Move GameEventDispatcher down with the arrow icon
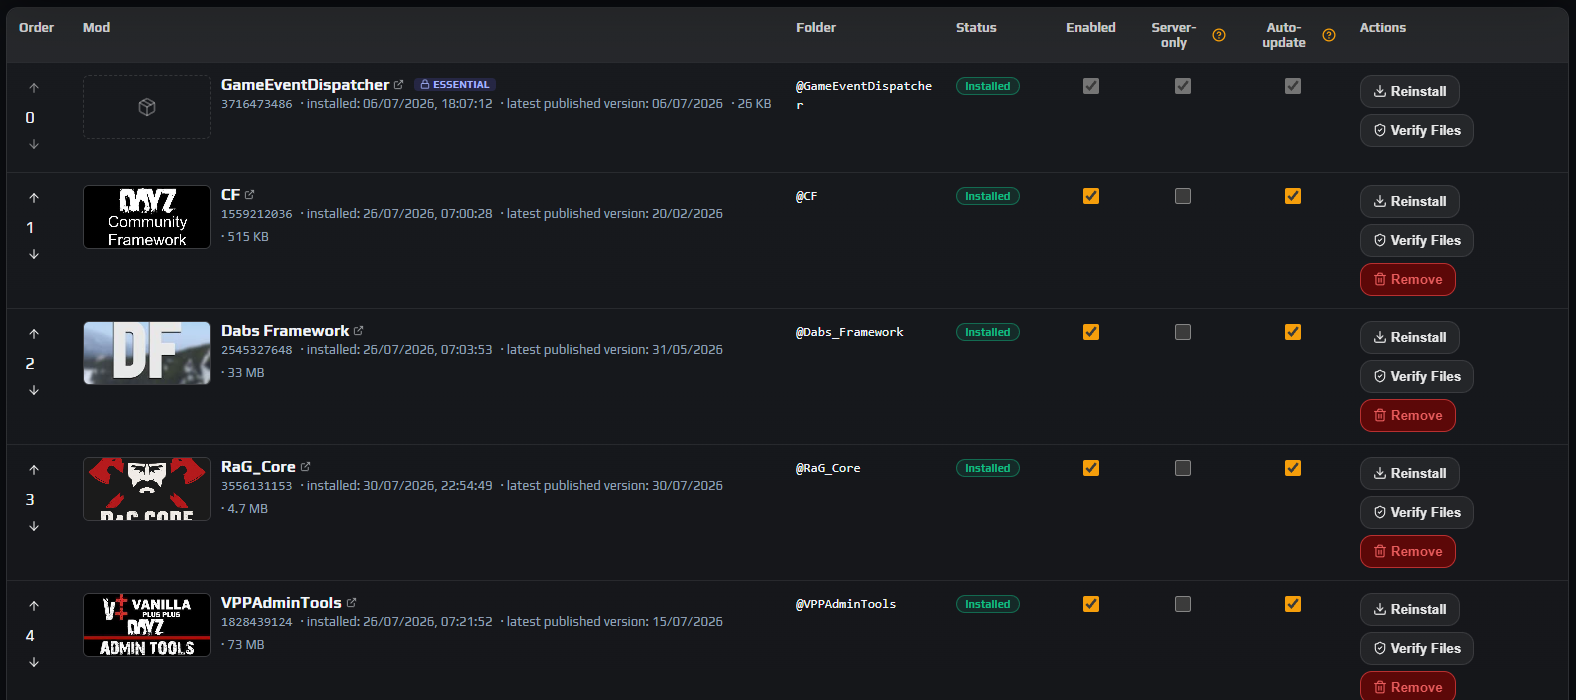 click(34, 144)
